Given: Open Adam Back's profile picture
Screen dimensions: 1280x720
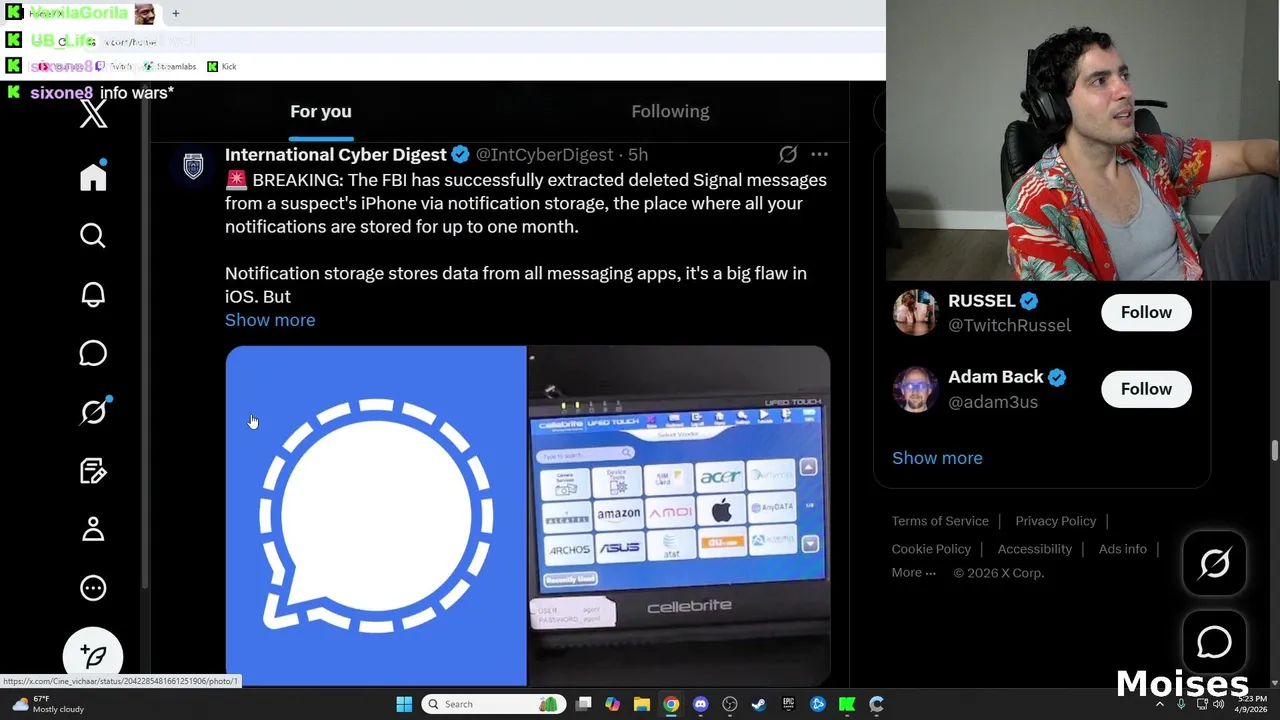Looking at the screenshot, I should pos(915,389).
